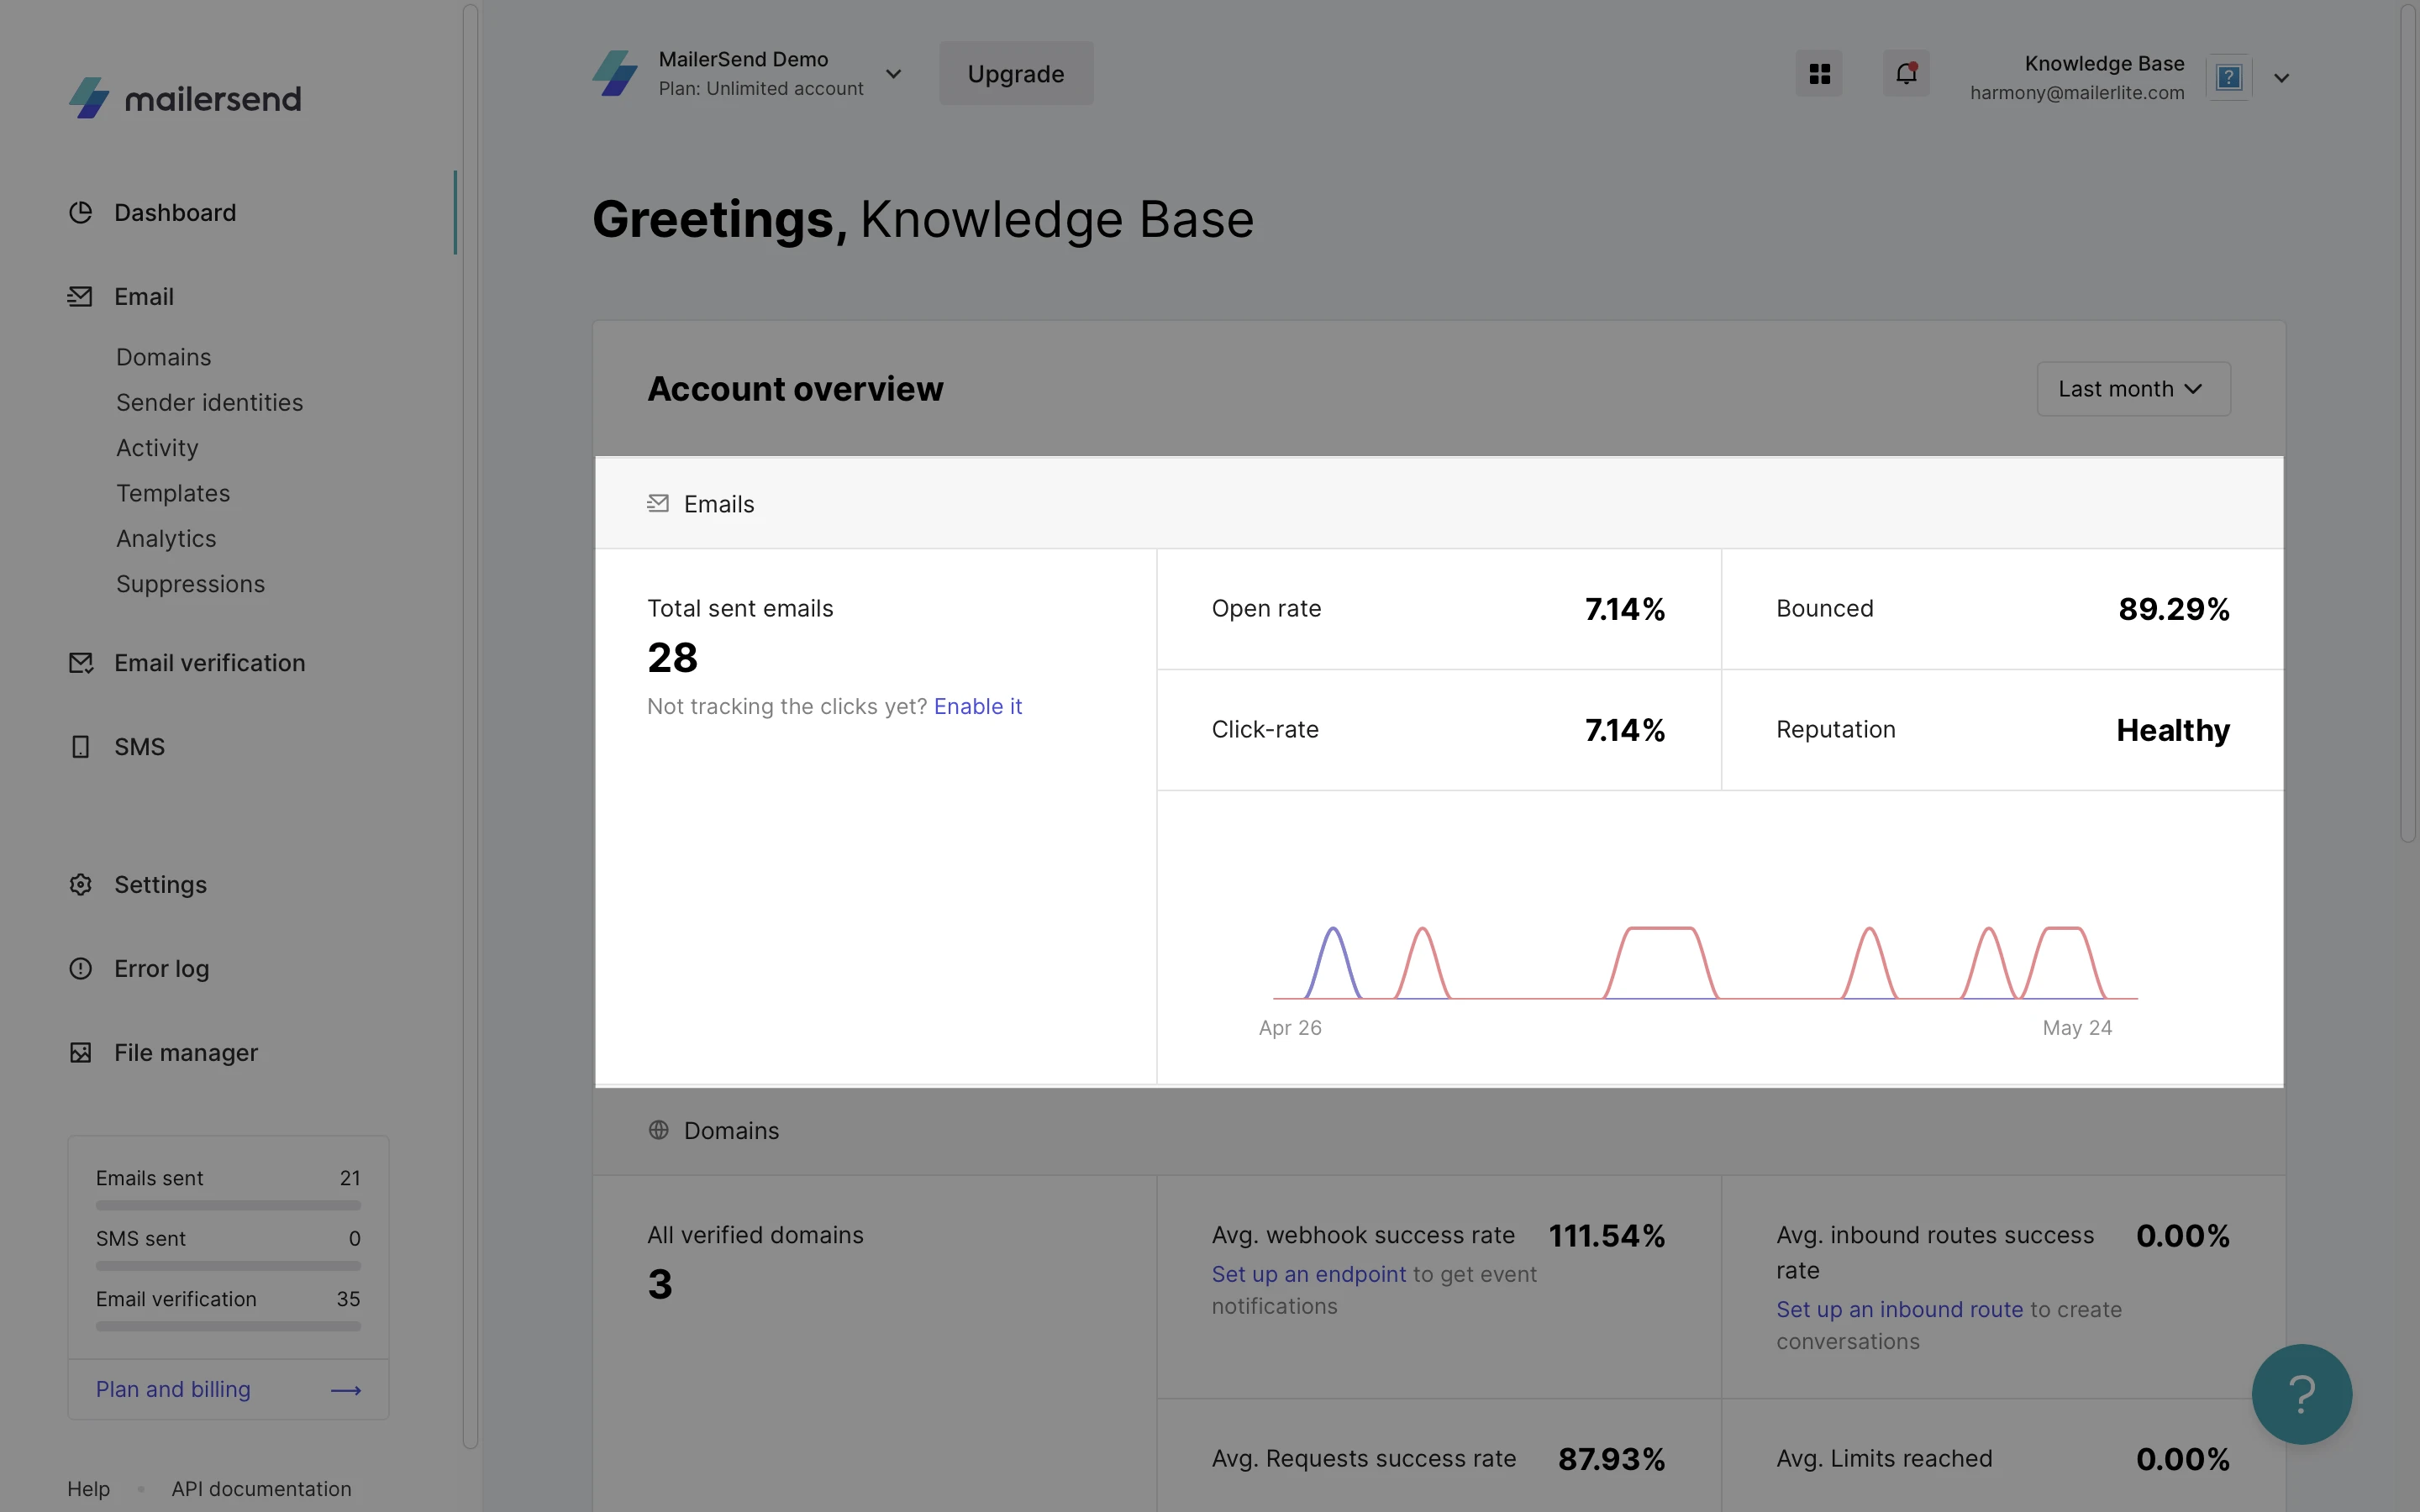This screenshot has width=2420, height=1512.
Task: Click the File manager image icon
Action: [80, 1053]
